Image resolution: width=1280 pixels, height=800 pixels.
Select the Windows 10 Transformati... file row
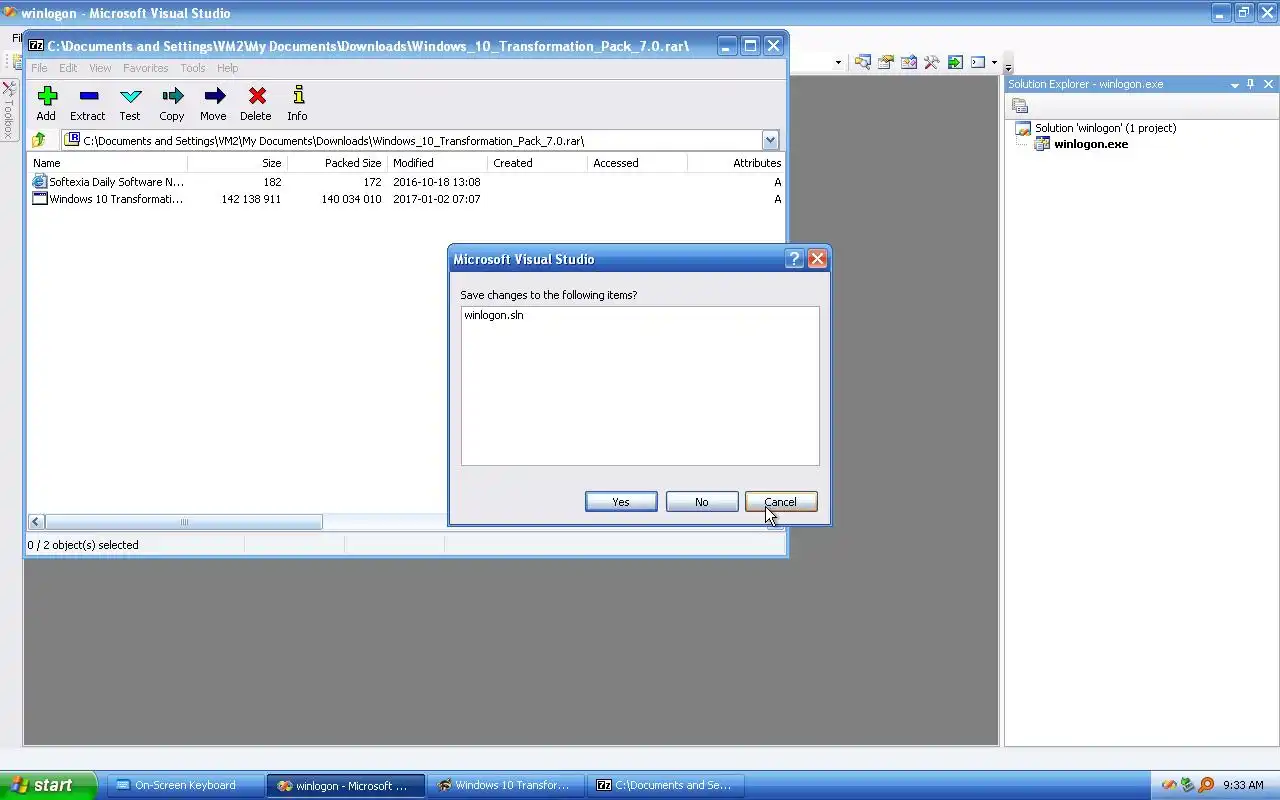pos(406,199)
